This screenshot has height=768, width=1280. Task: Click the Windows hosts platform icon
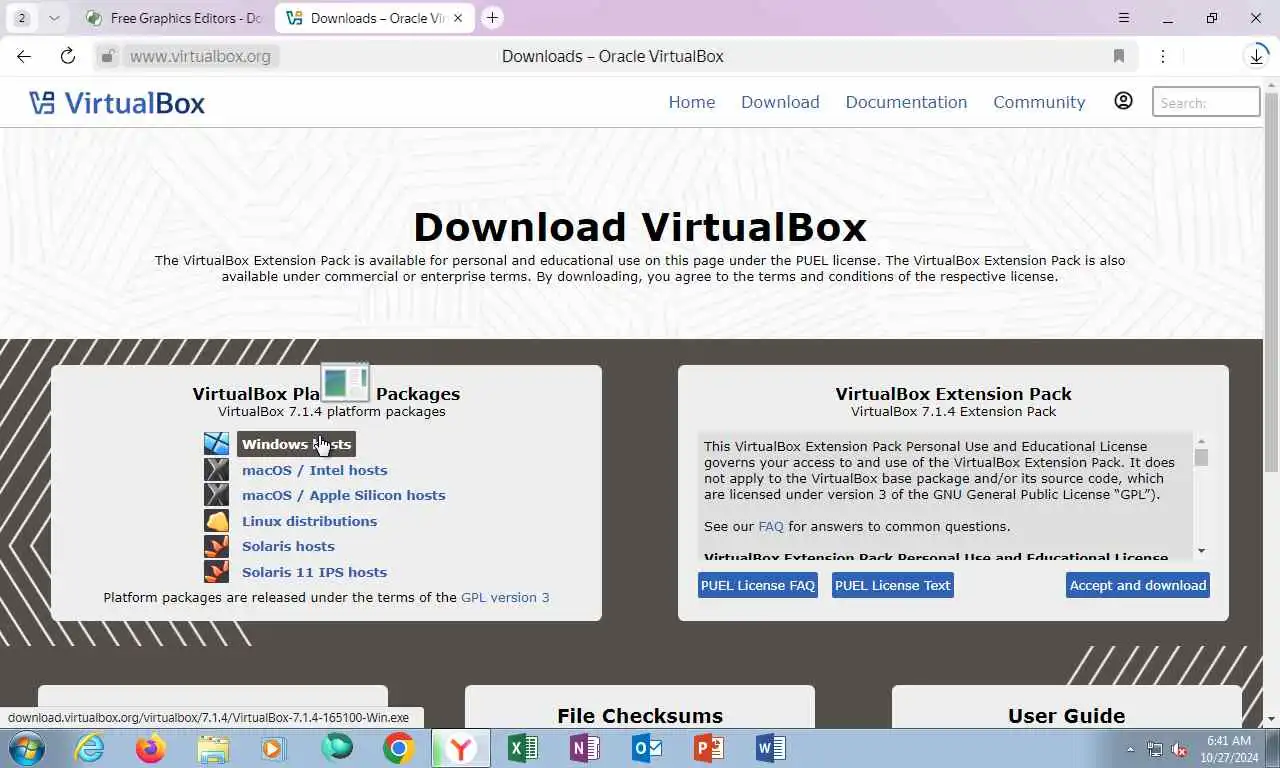tap(216, 444)
